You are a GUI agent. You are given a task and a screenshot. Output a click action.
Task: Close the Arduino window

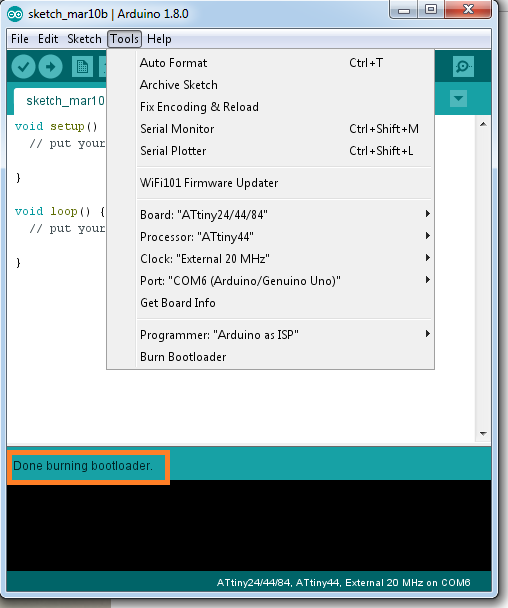coord(468,9)
